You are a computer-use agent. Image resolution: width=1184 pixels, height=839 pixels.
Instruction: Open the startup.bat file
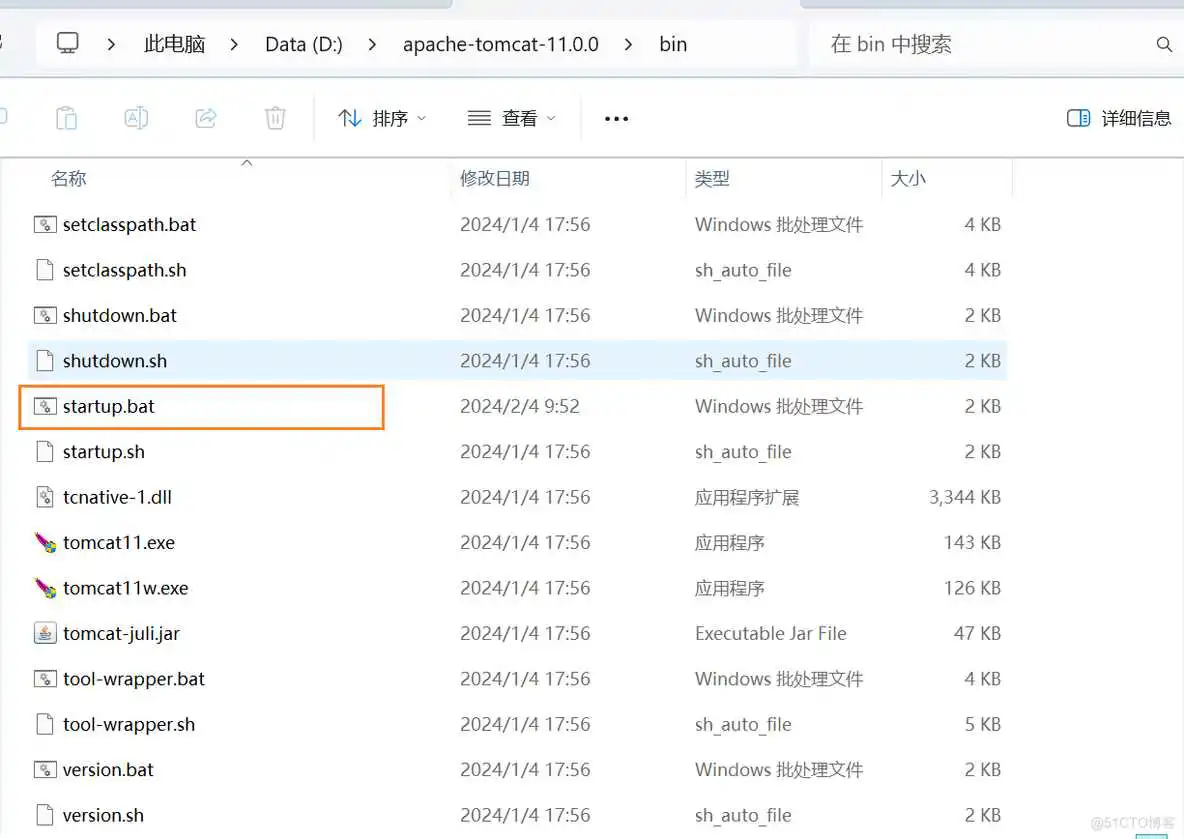pyautogui.click(x=110, y=406)
